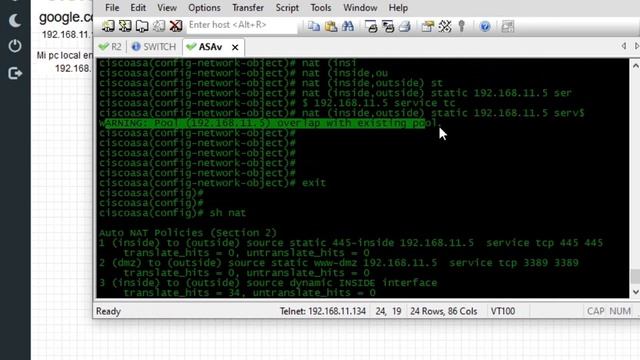Click the Print Selection icon
The height and width of the screenshot is (360, 640).
point(388,26)
